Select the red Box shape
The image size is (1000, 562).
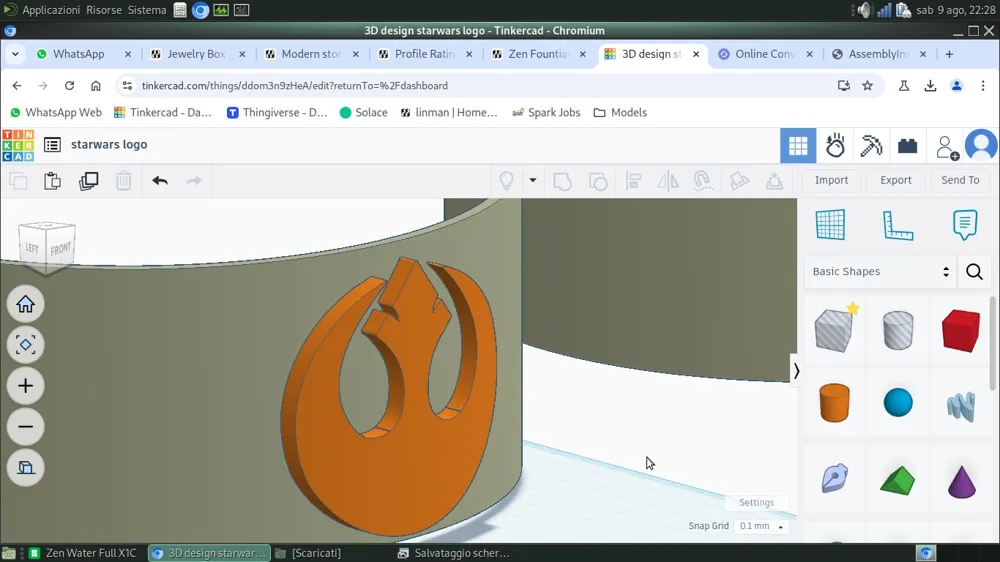pyautogui.click(x=960, y=330)
